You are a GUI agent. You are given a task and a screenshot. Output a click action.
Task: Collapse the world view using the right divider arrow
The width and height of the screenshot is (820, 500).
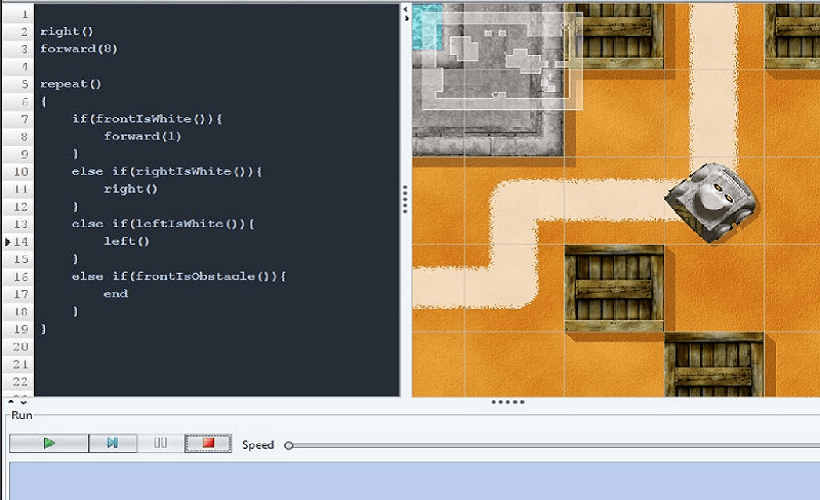point(405,18)
